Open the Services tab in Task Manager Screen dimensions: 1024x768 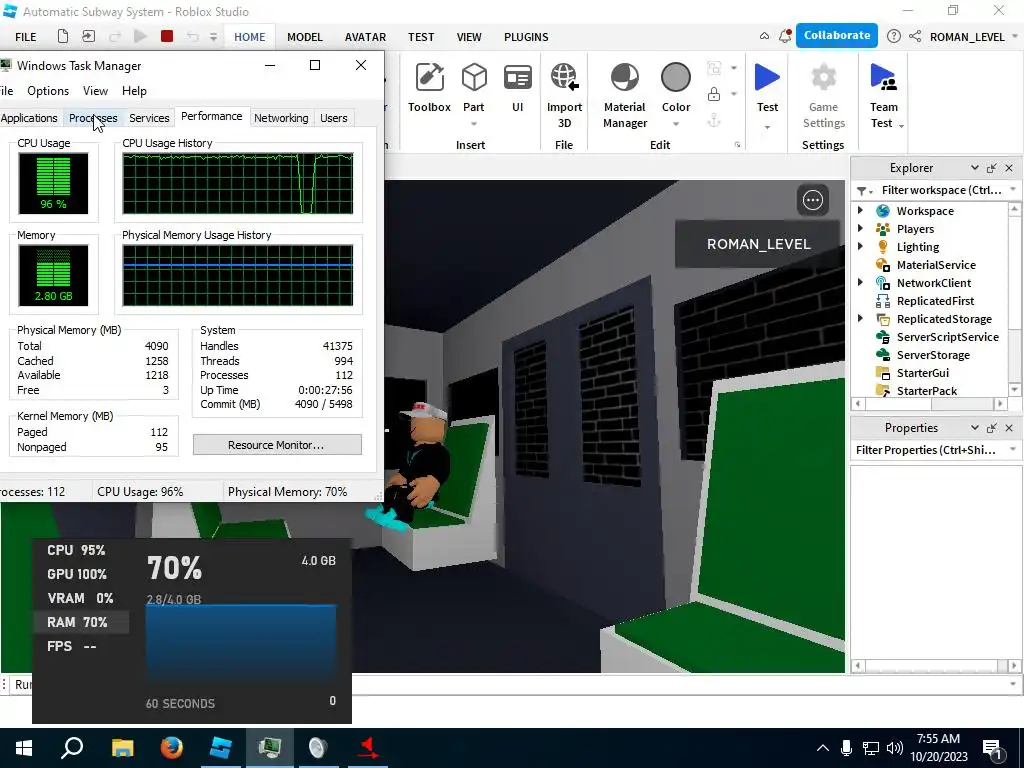[149, 118]
